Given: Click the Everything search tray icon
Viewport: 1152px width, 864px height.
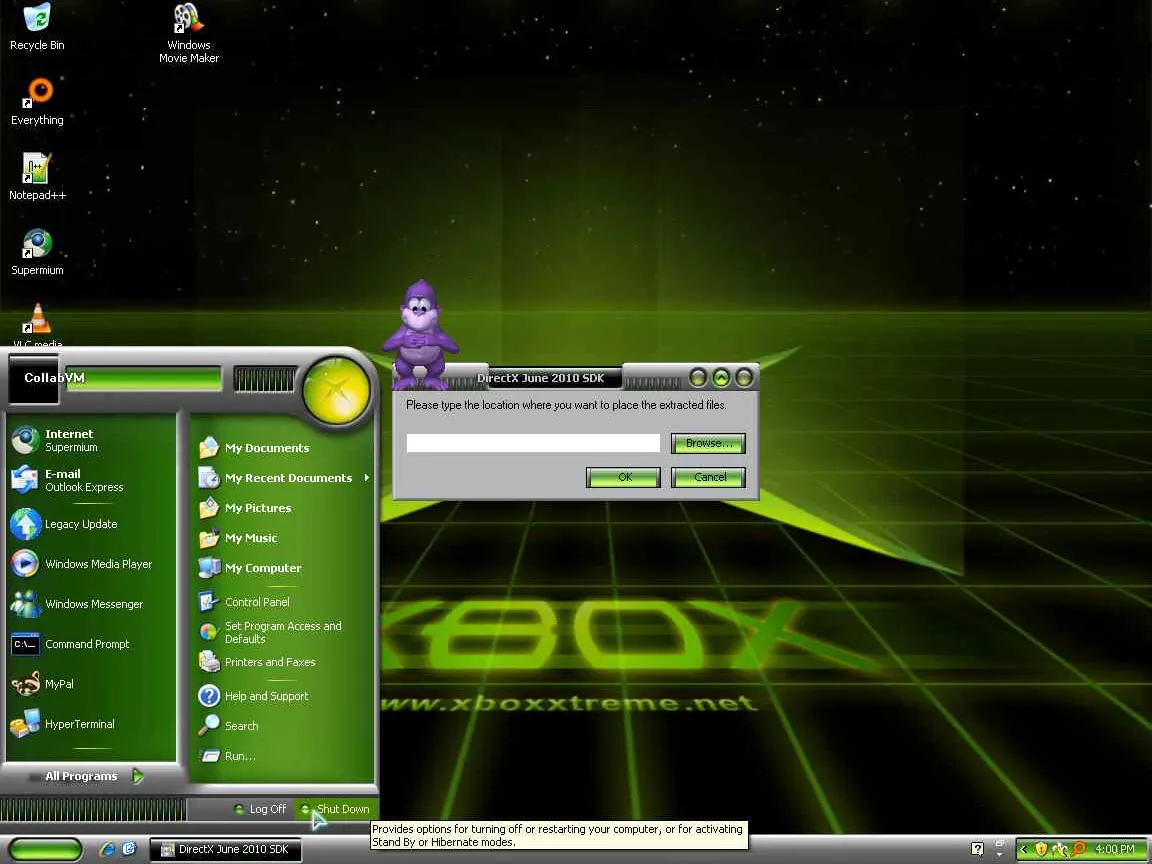Looking at the screenshot, I should point(1079,849).
